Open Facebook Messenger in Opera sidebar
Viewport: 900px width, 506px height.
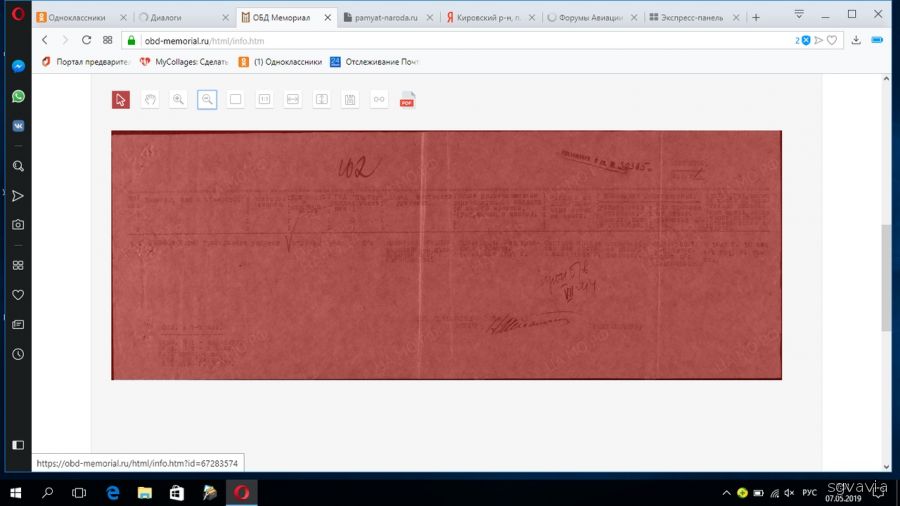pyautogui.click(x=18, y=66)
